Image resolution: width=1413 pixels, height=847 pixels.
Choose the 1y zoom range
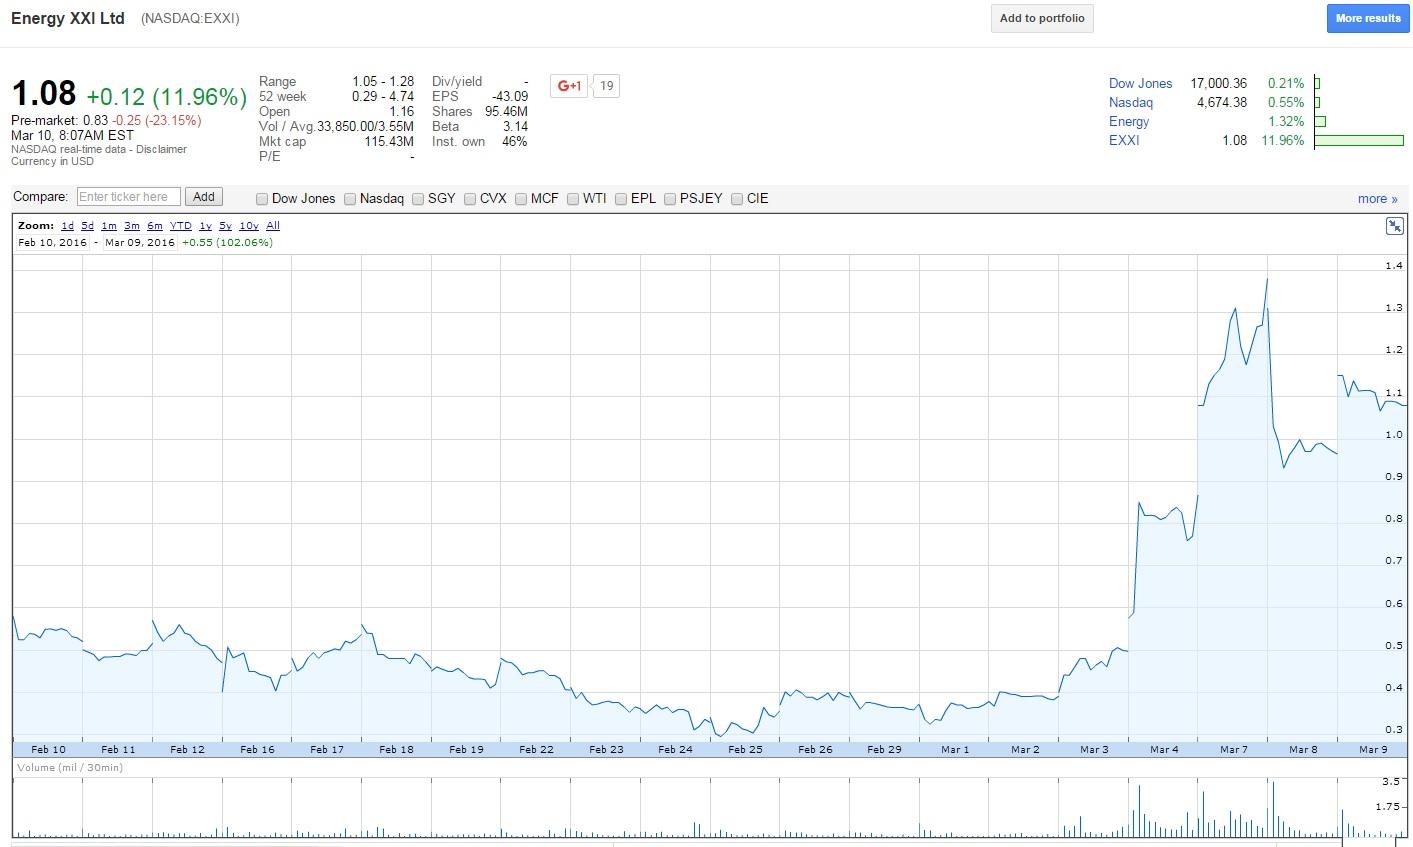pos(205,226)
